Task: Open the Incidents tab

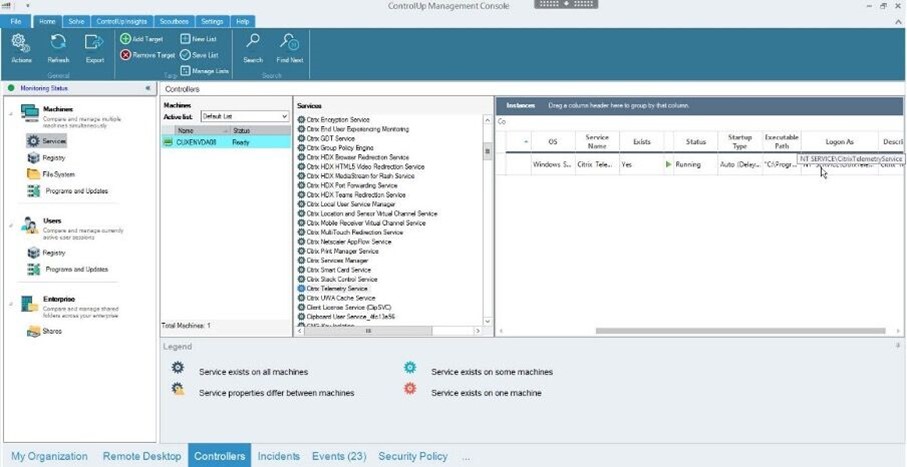Action: [279, 457]
